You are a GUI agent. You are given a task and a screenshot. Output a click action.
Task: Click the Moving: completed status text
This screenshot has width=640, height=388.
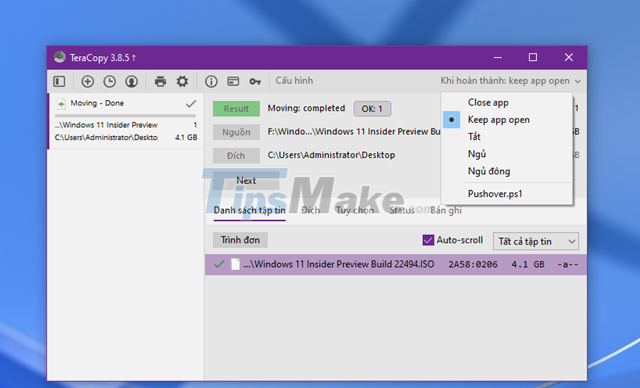(x=307, y=108)
